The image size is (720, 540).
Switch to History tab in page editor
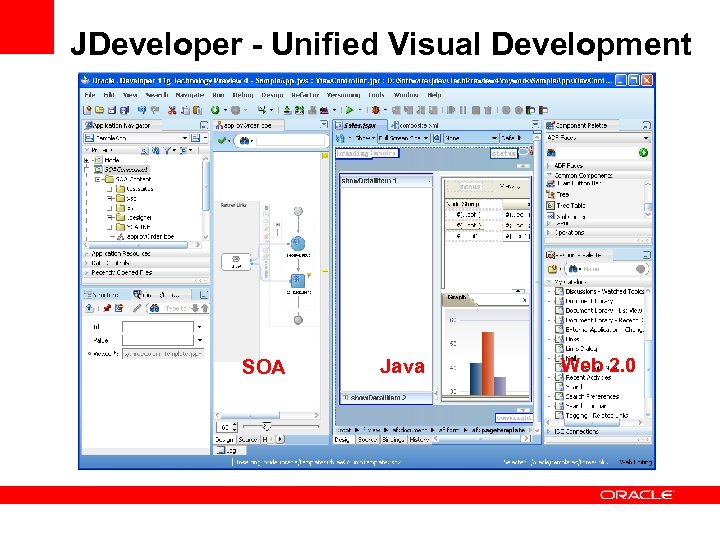pyautogui.click(x=419, y=439)
